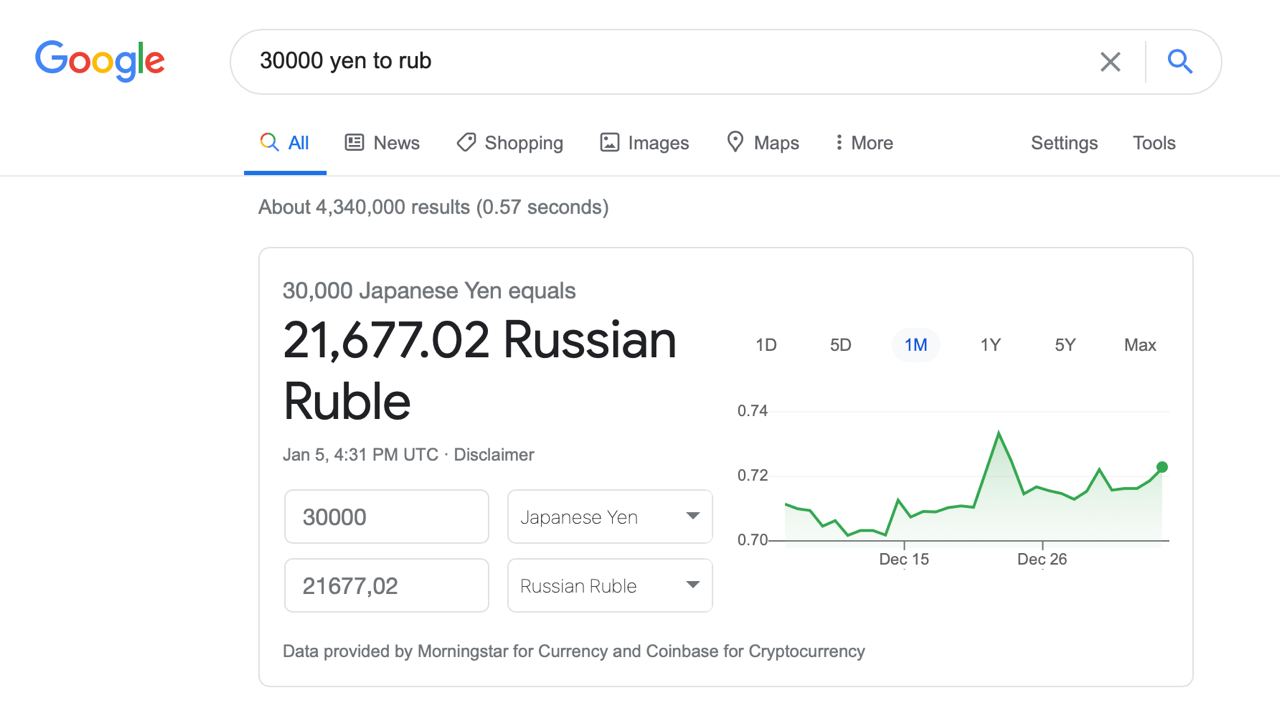Select the 1Y chart range
This screenshot has width=1280, height=706.
(x=990, y=345)
